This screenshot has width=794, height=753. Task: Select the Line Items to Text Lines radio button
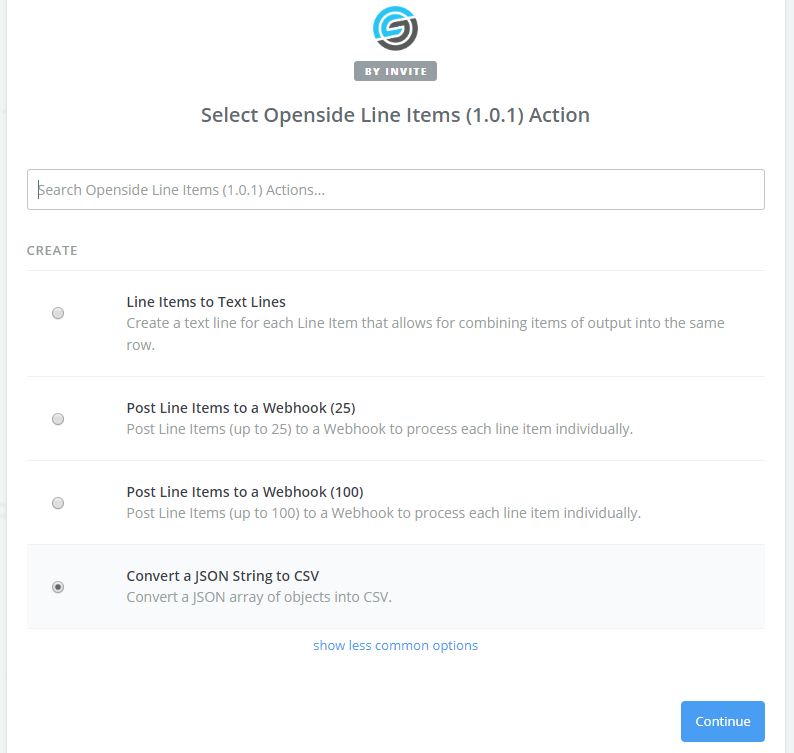point(58,313)
